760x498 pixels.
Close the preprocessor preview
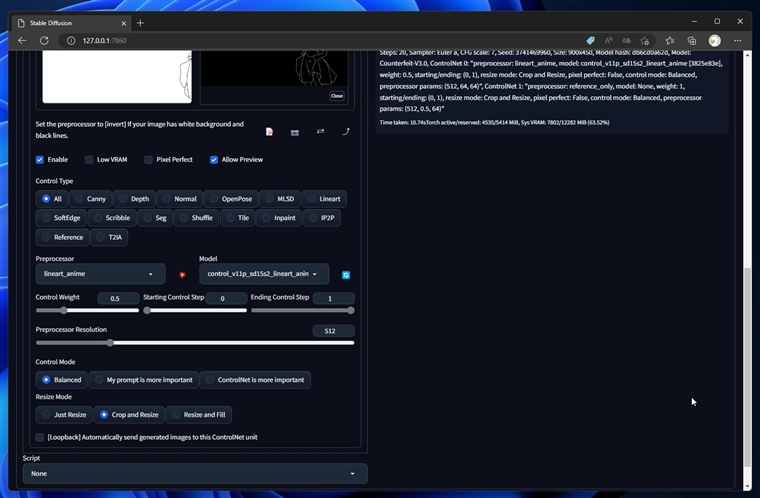click(x=337, y=96)
